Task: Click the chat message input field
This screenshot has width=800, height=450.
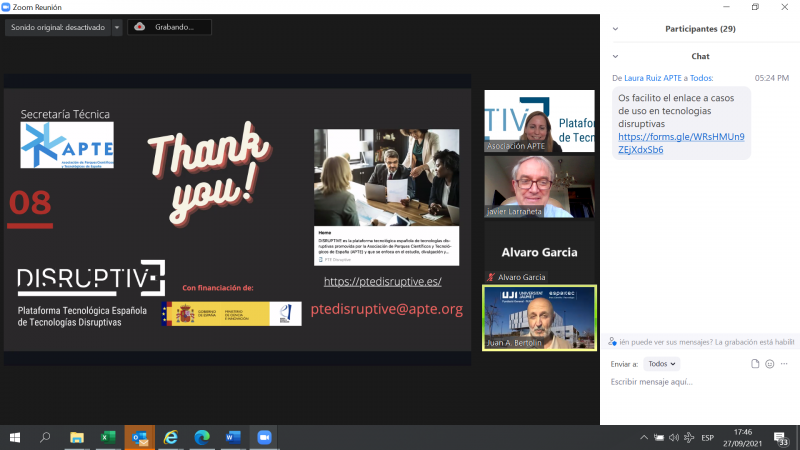Action: point(700,382)
